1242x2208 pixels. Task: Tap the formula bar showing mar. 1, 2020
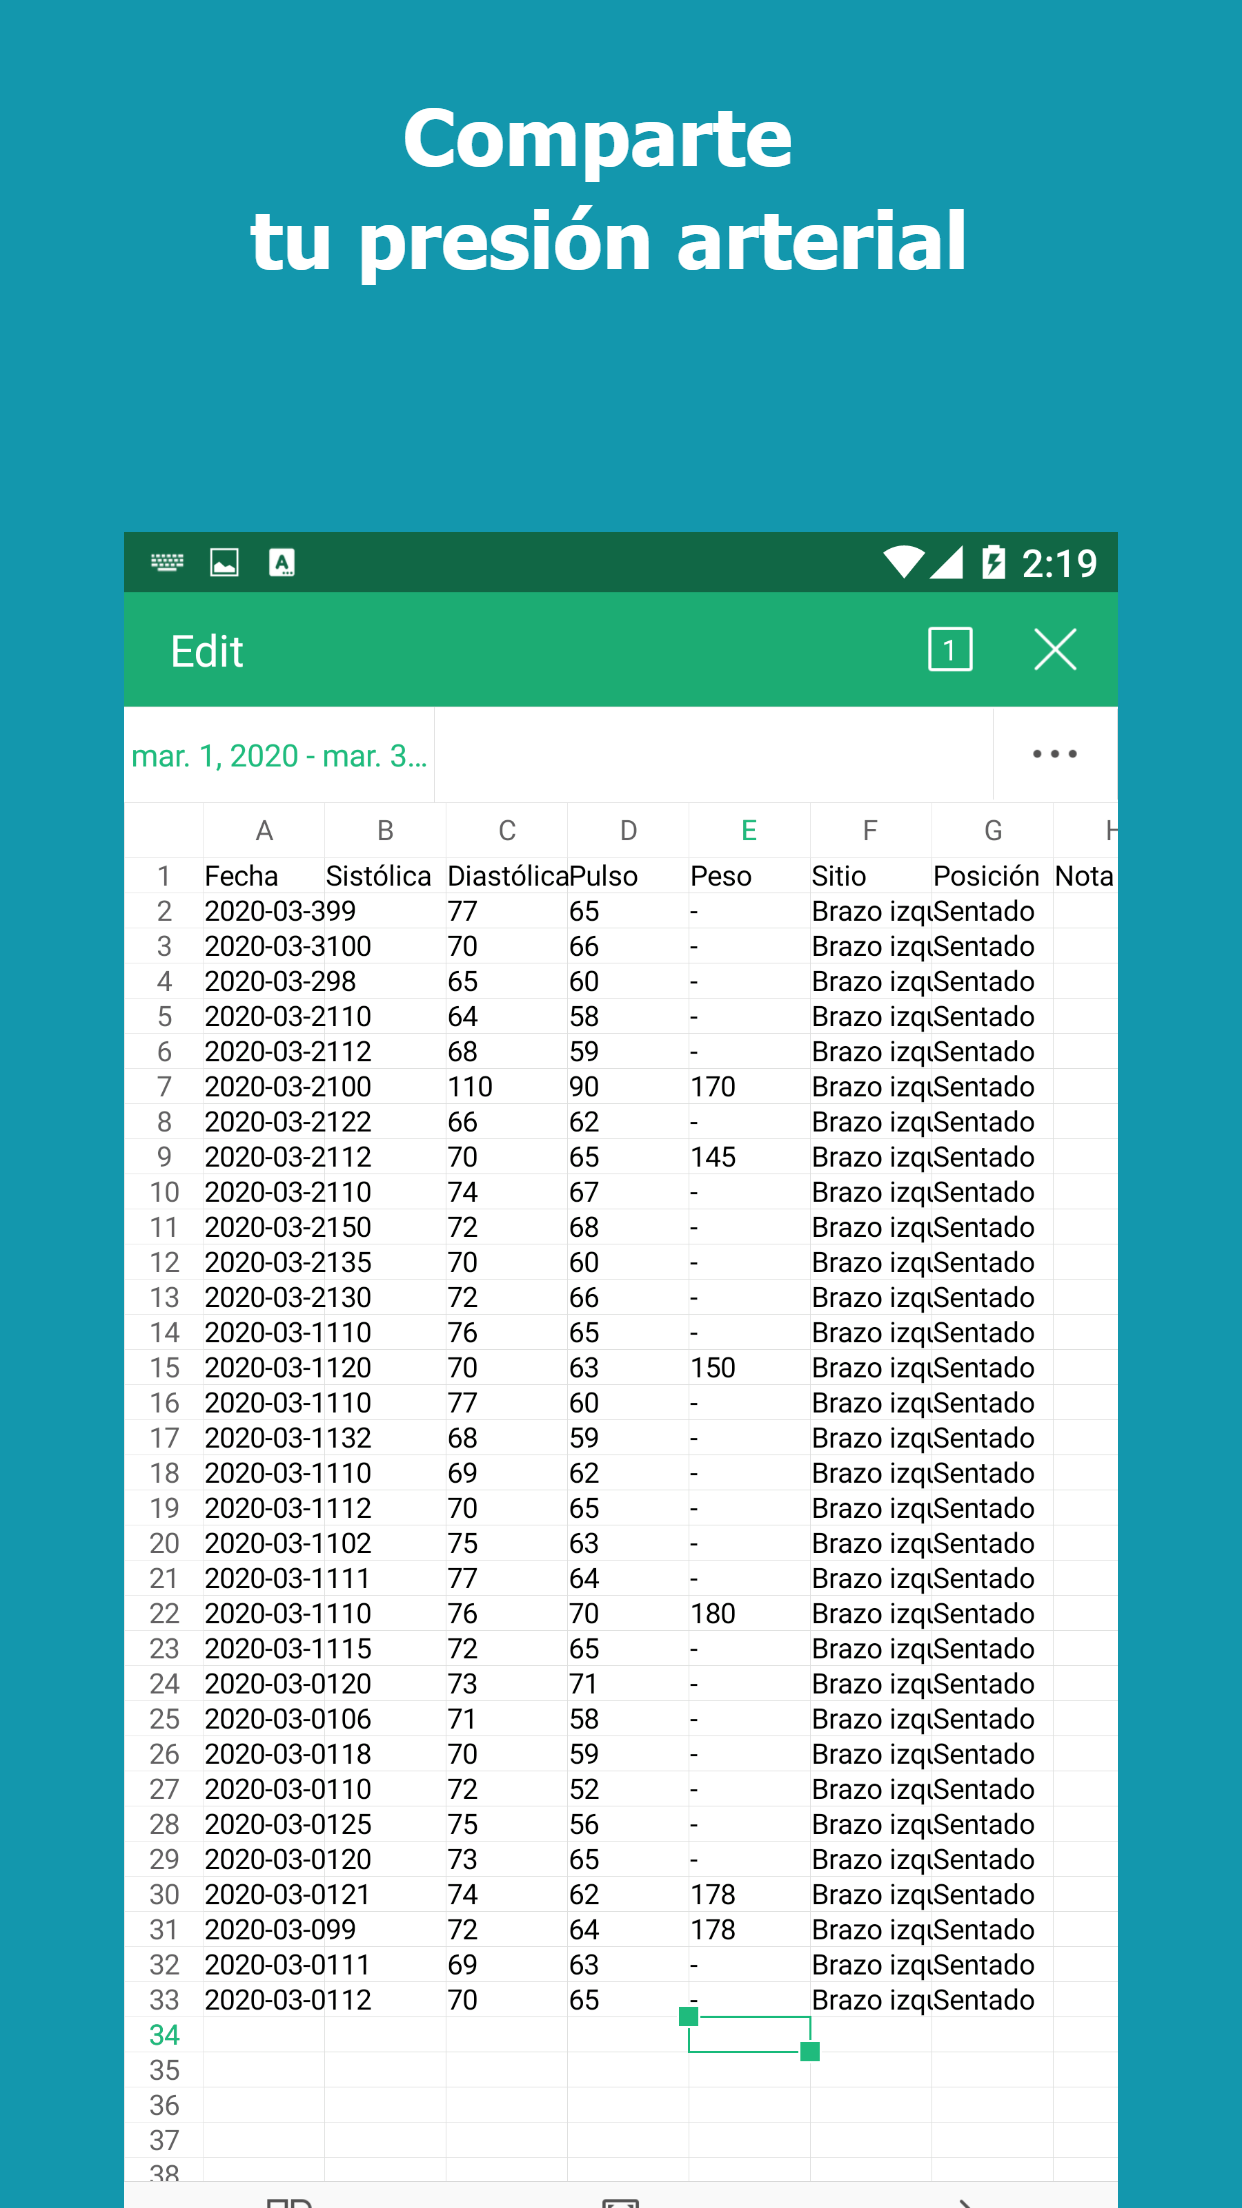[x=279, y=755]
